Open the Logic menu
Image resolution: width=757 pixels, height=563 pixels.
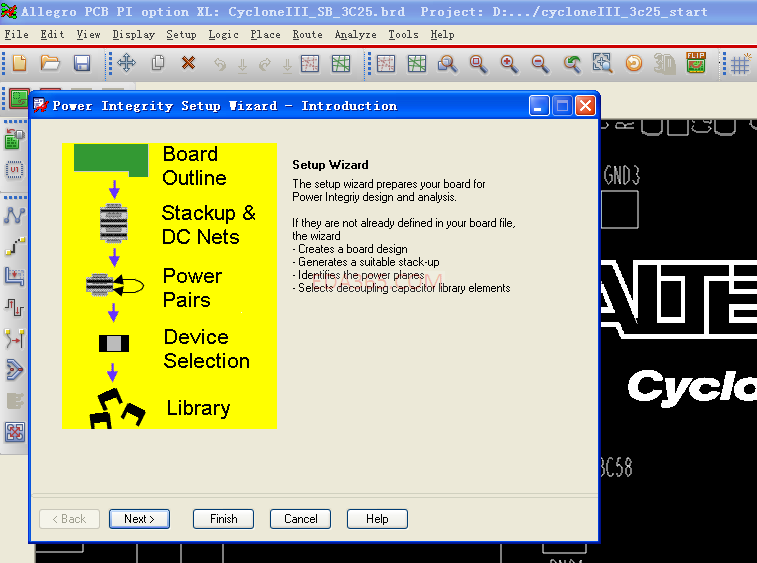[223, 35]
